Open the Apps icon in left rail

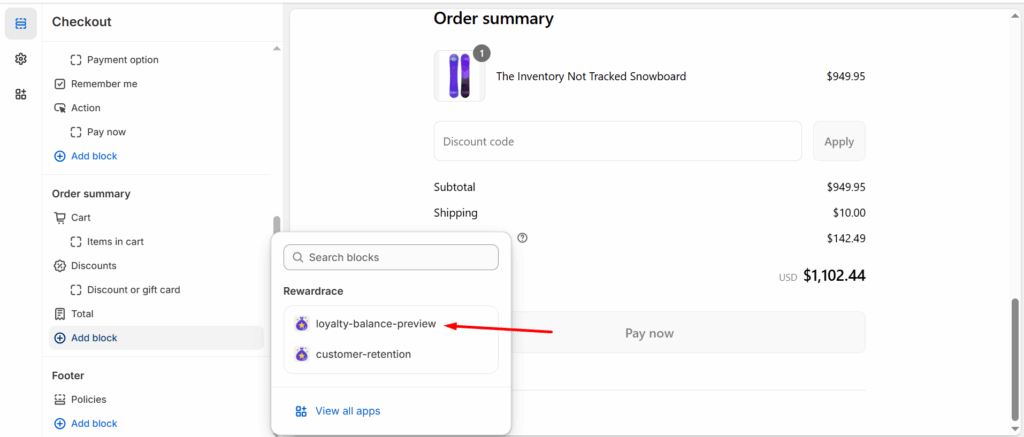[x=21, y=94]
